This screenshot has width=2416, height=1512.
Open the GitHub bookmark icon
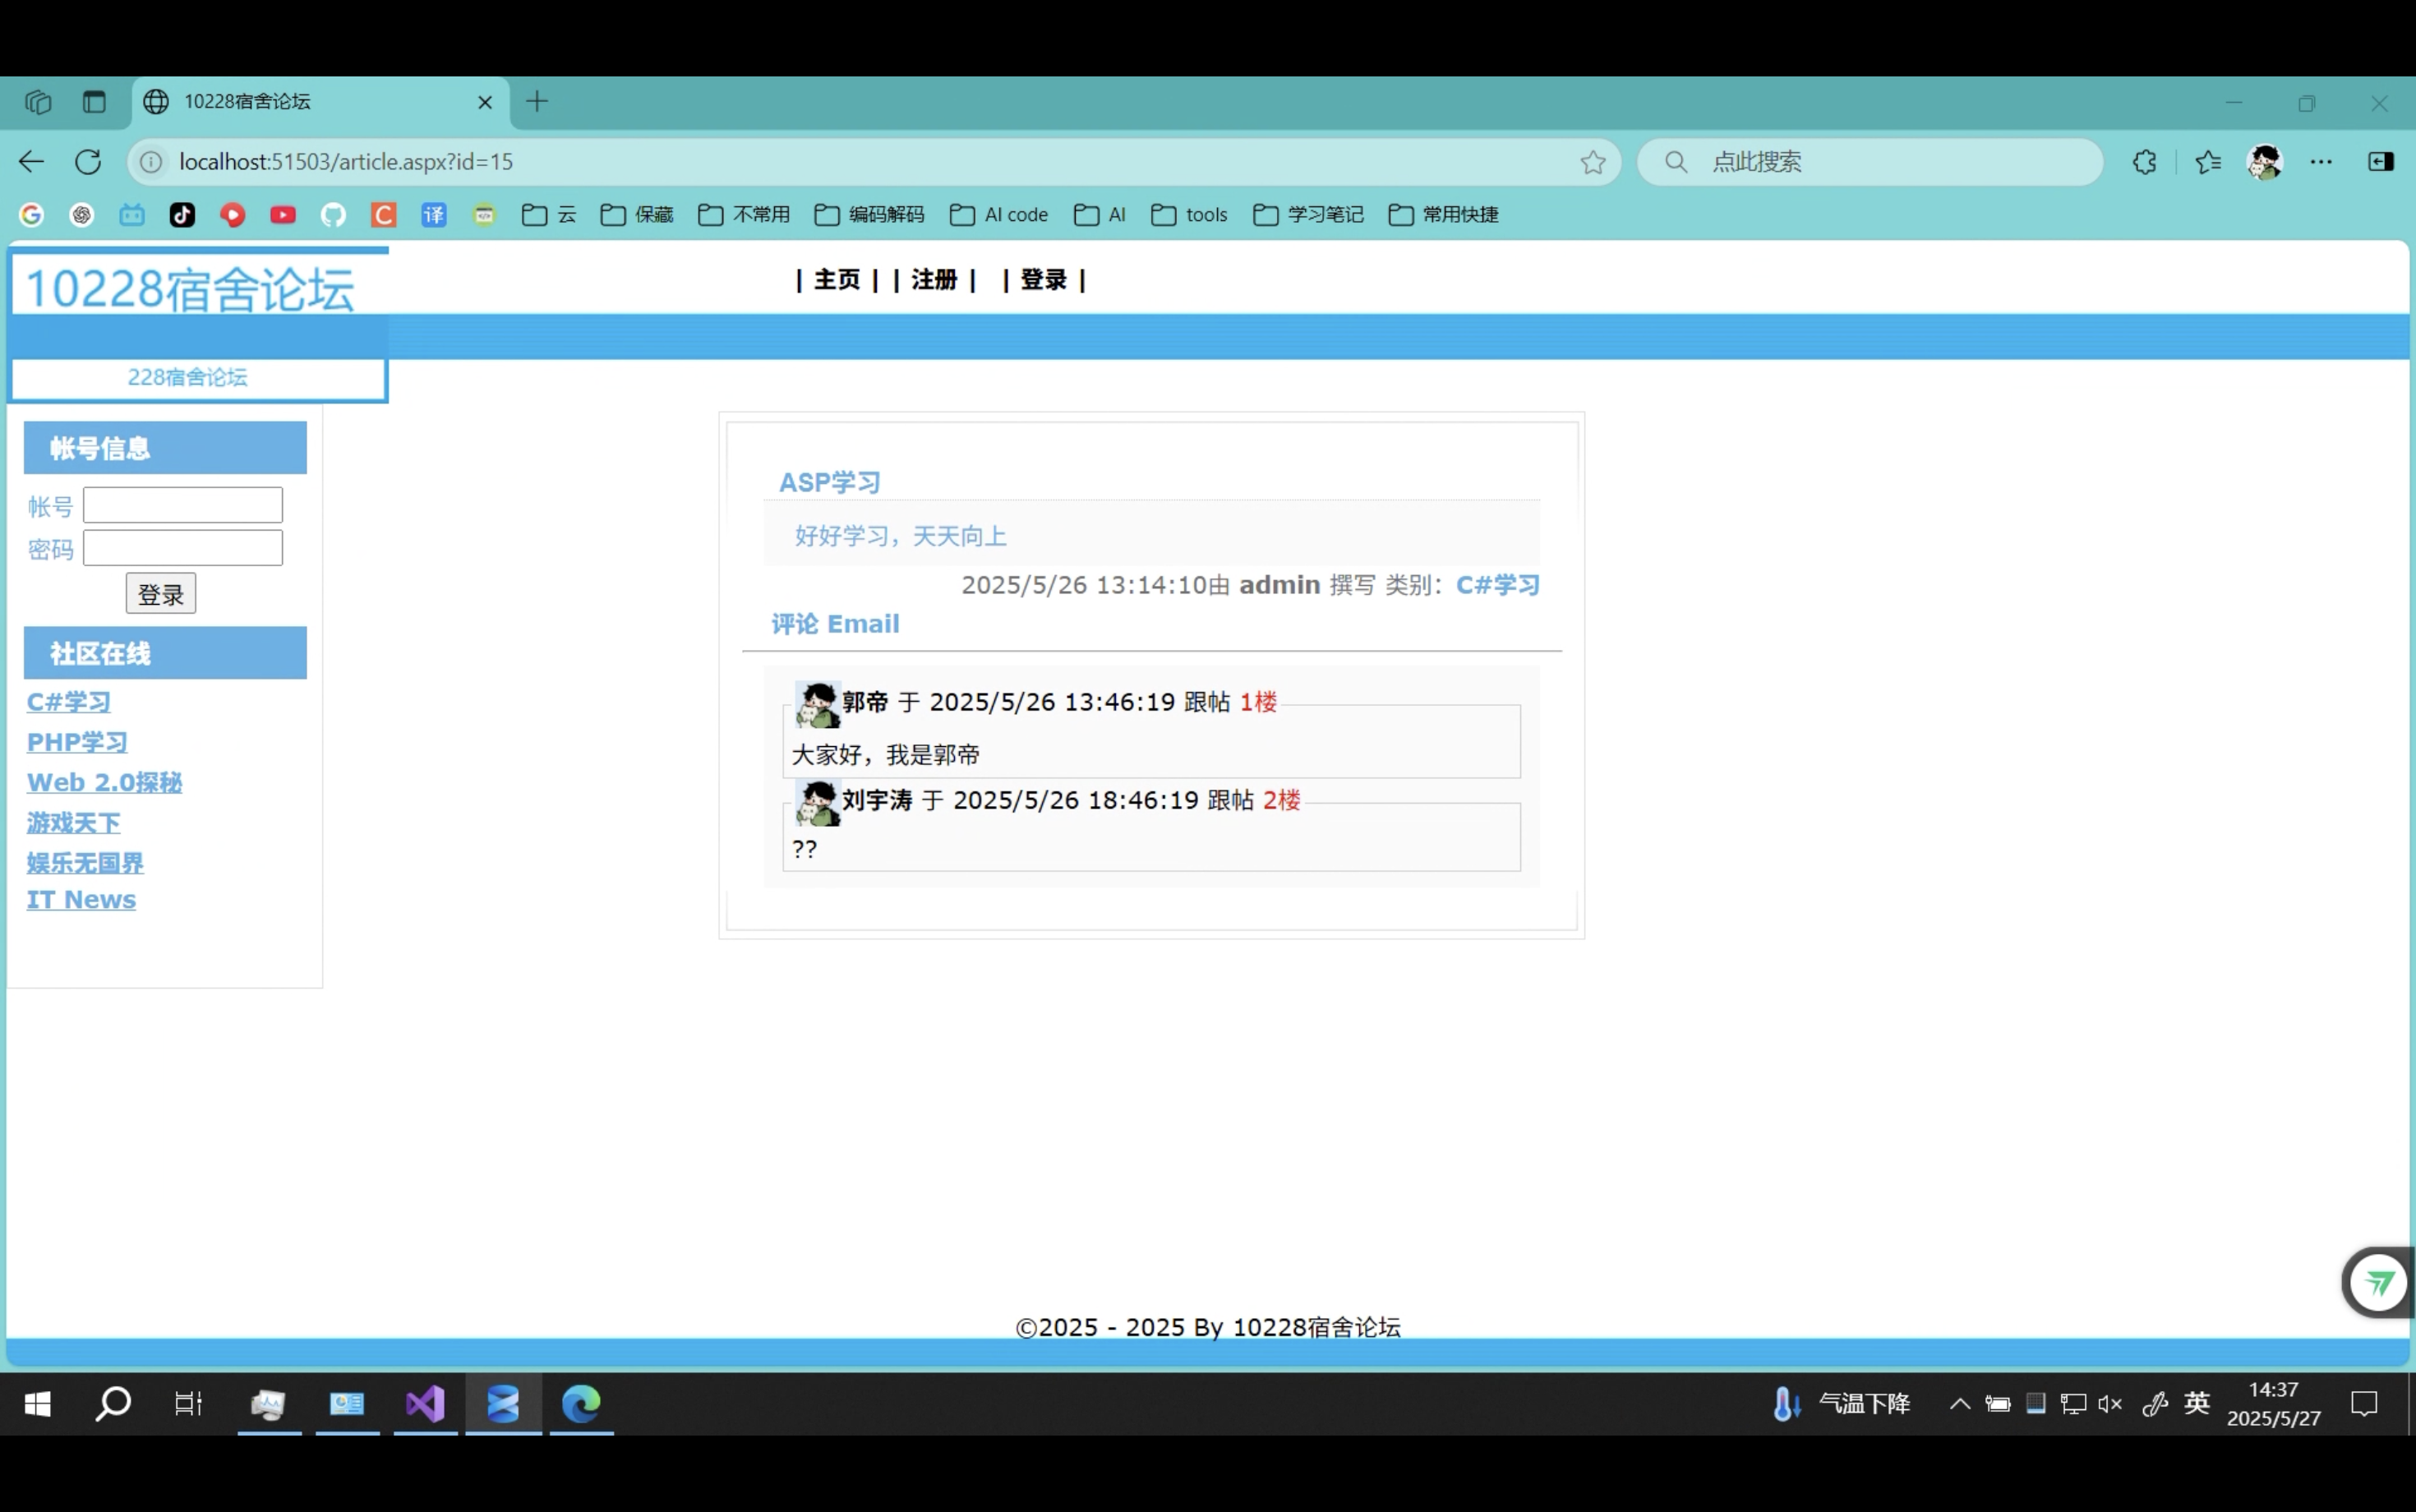(333, 215)
